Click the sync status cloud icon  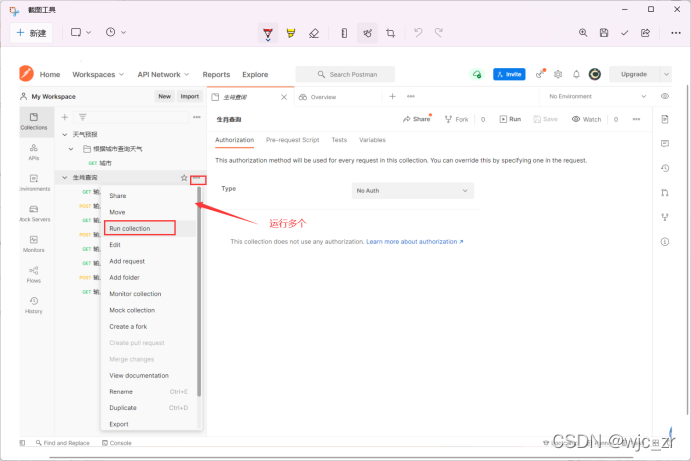click(x=477, y=74)
